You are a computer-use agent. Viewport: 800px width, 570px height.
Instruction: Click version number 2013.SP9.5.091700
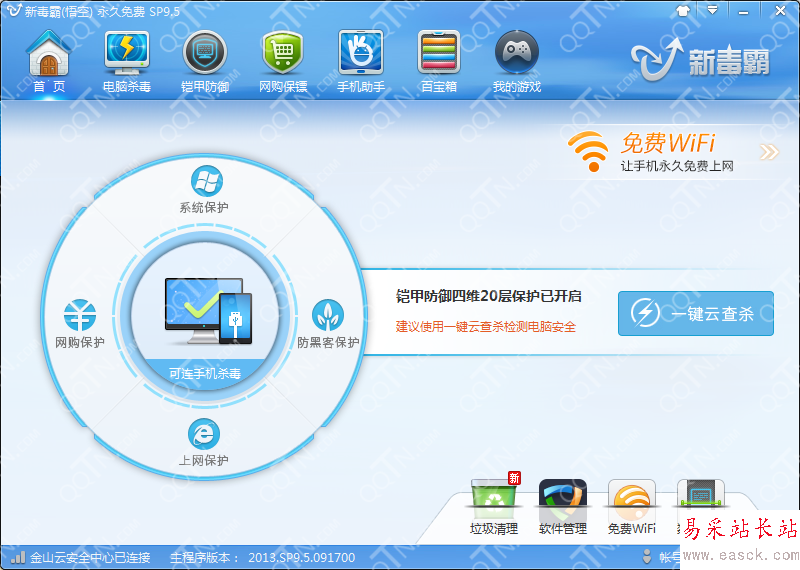pyautogui.click(x=302, y=557)
